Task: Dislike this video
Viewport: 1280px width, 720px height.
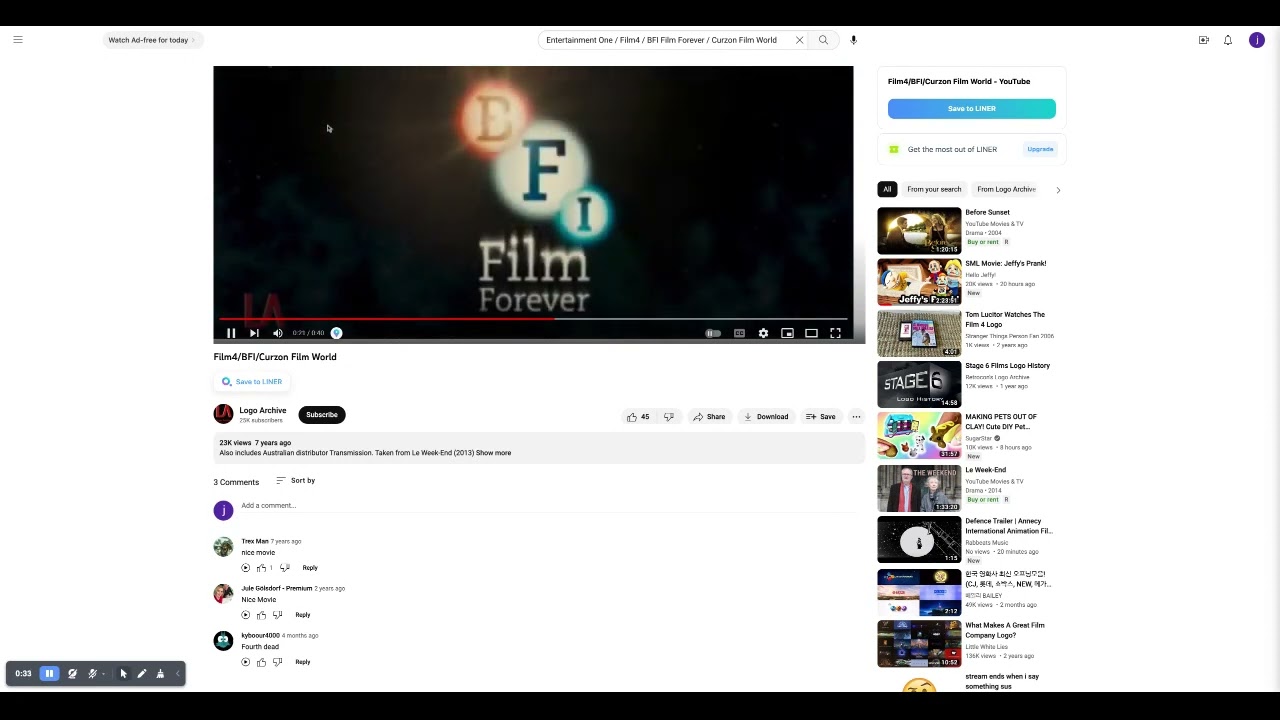Action: (669, 417)
